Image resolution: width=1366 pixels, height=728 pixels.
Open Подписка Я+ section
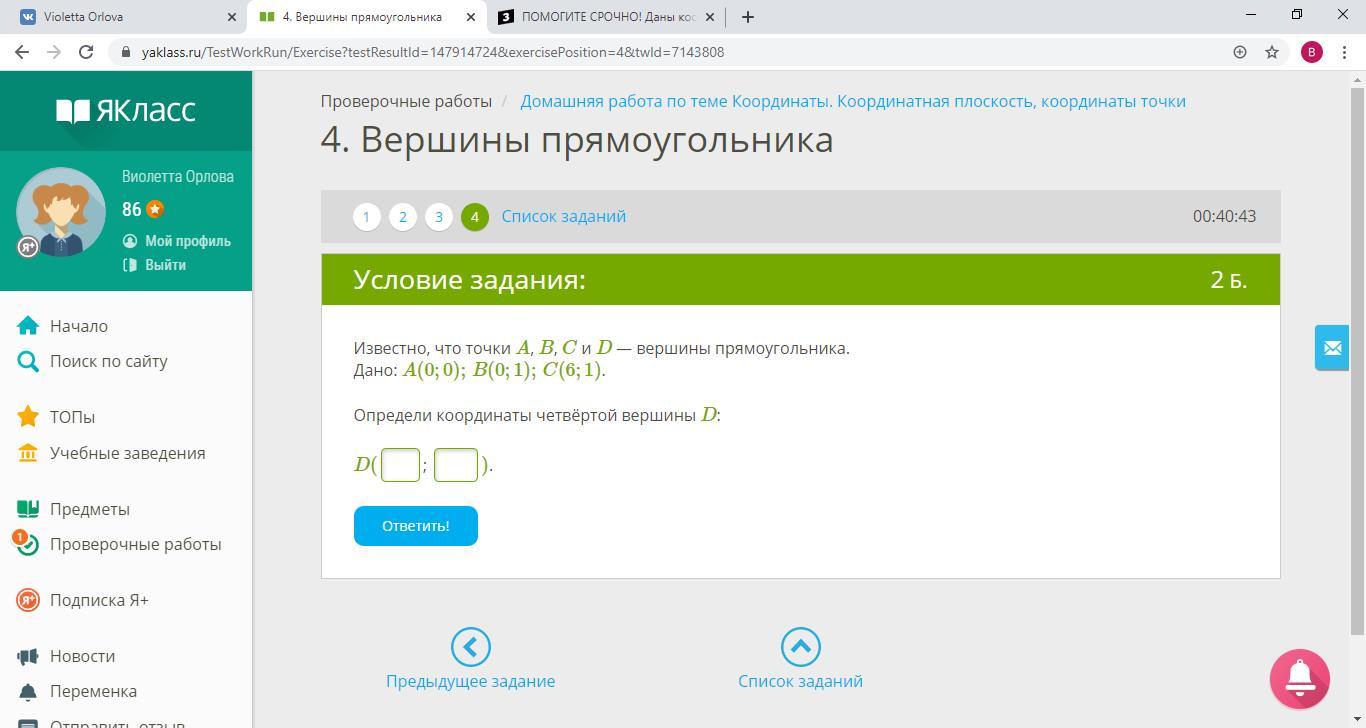(99, 600)
